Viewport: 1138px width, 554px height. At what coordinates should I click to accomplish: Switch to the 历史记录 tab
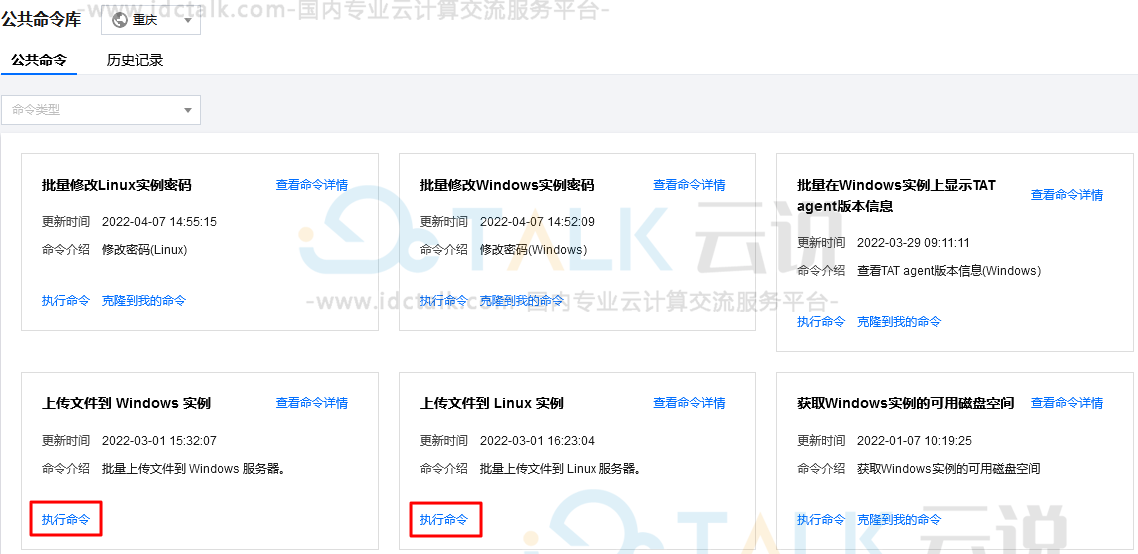click(135, 60)
